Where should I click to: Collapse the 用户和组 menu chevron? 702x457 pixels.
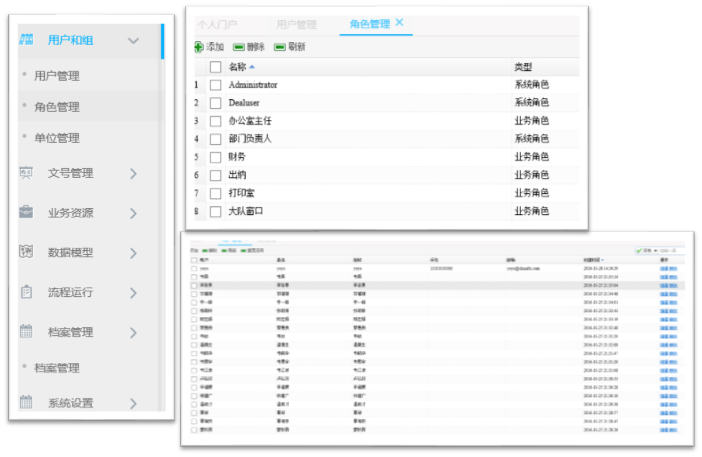pos(133,41)
